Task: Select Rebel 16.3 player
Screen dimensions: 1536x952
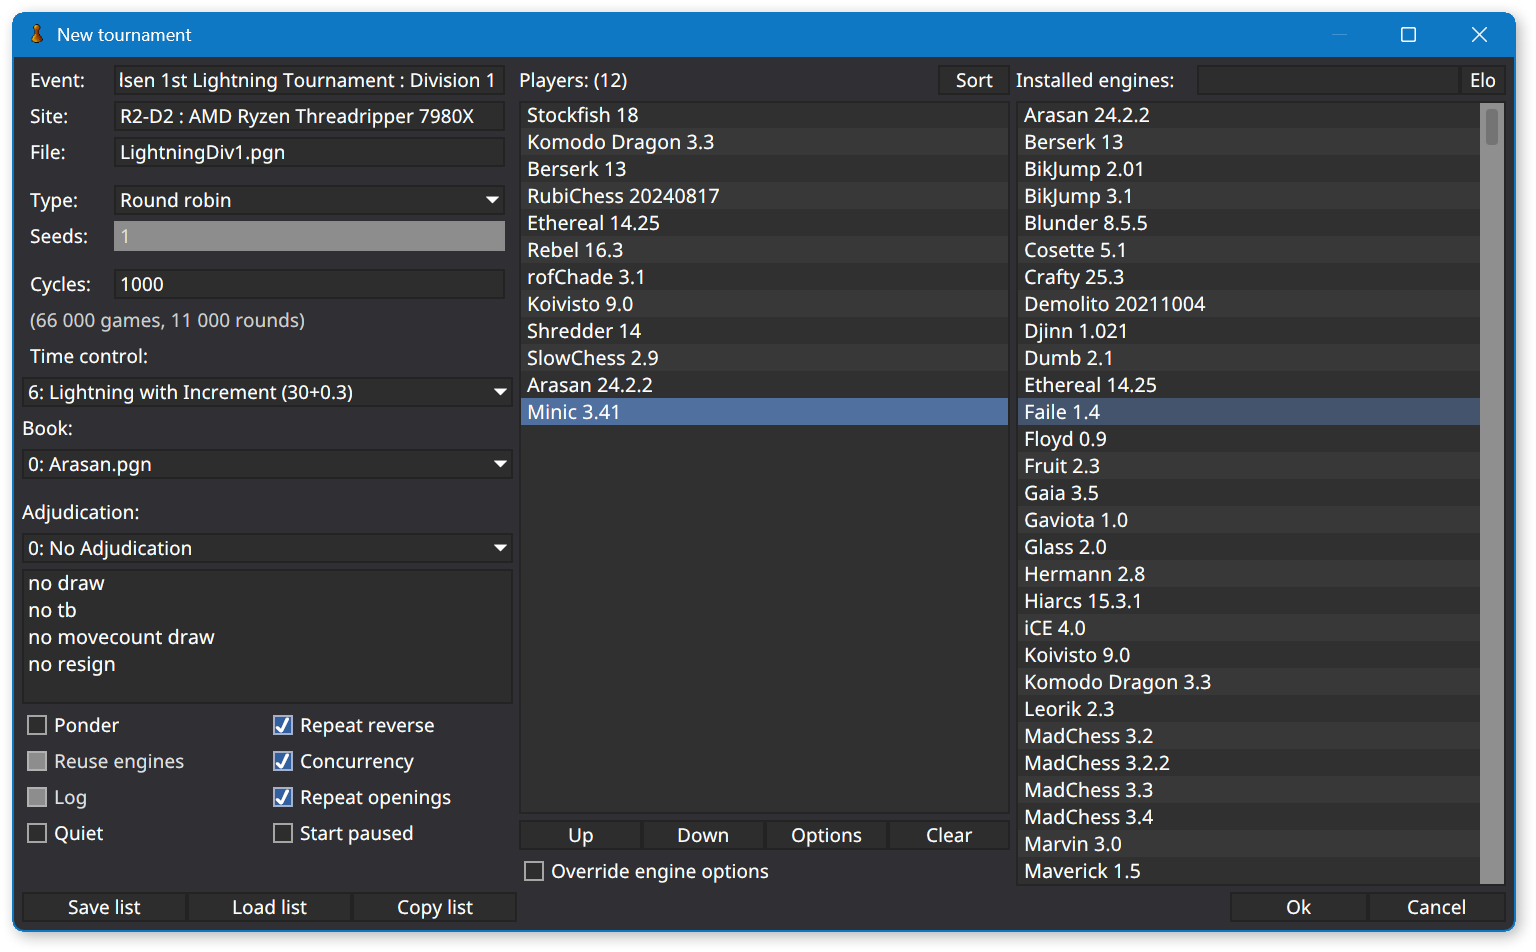Action: click(764, 250)
